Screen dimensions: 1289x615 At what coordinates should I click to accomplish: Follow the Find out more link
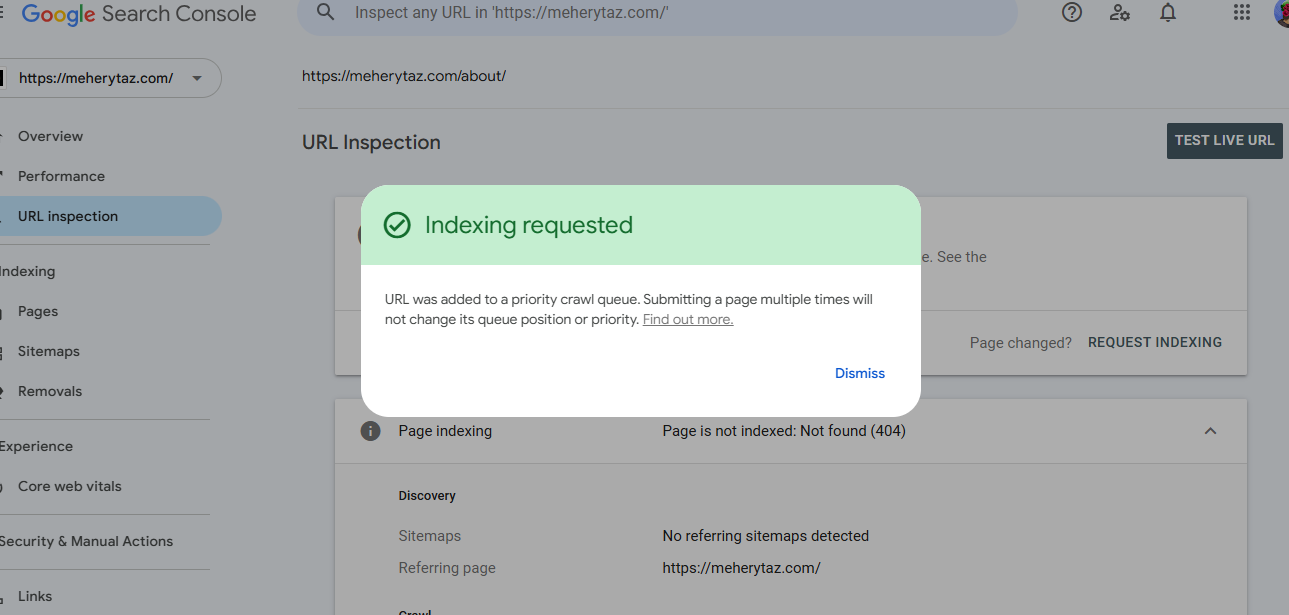[688, 320]
